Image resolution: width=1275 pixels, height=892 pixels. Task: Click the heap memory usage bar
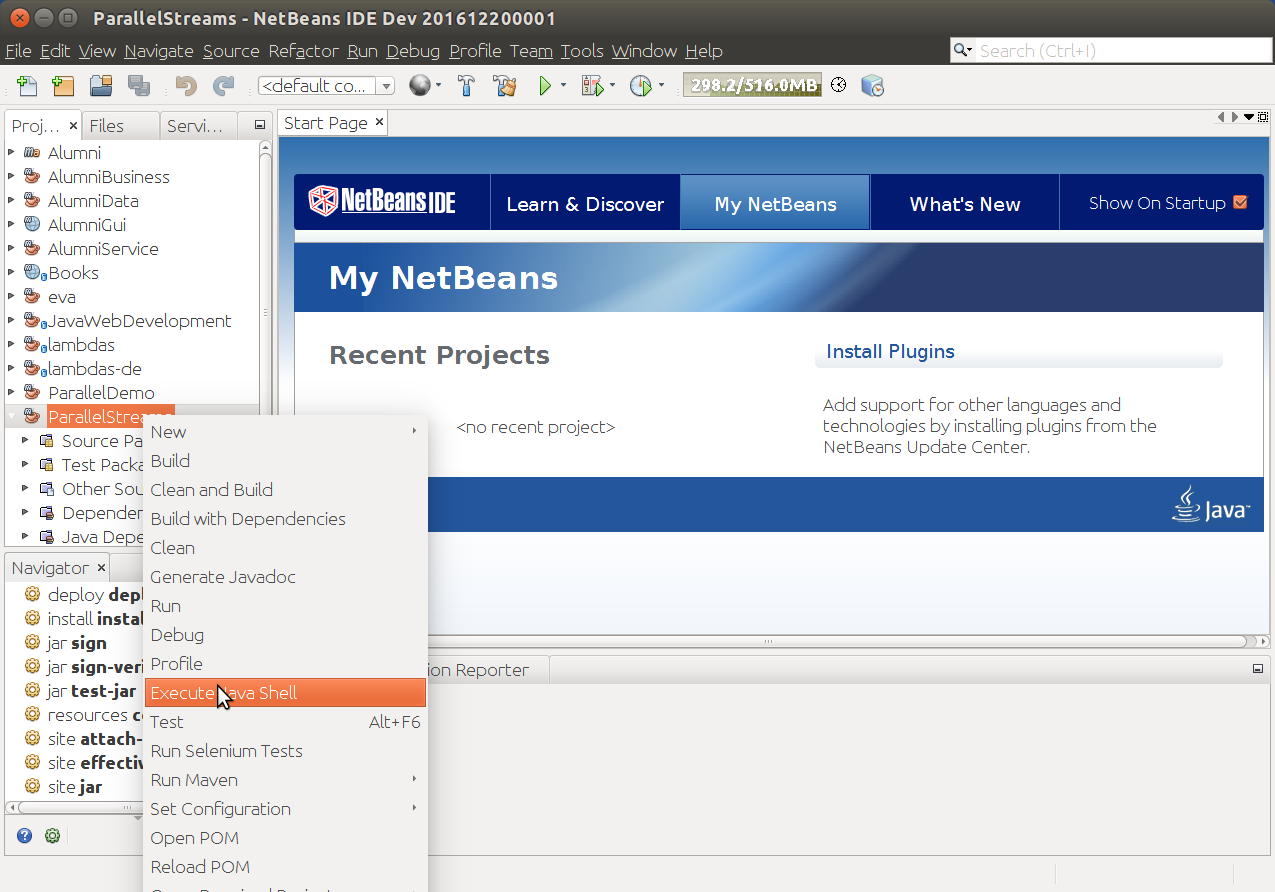point(752,86)
